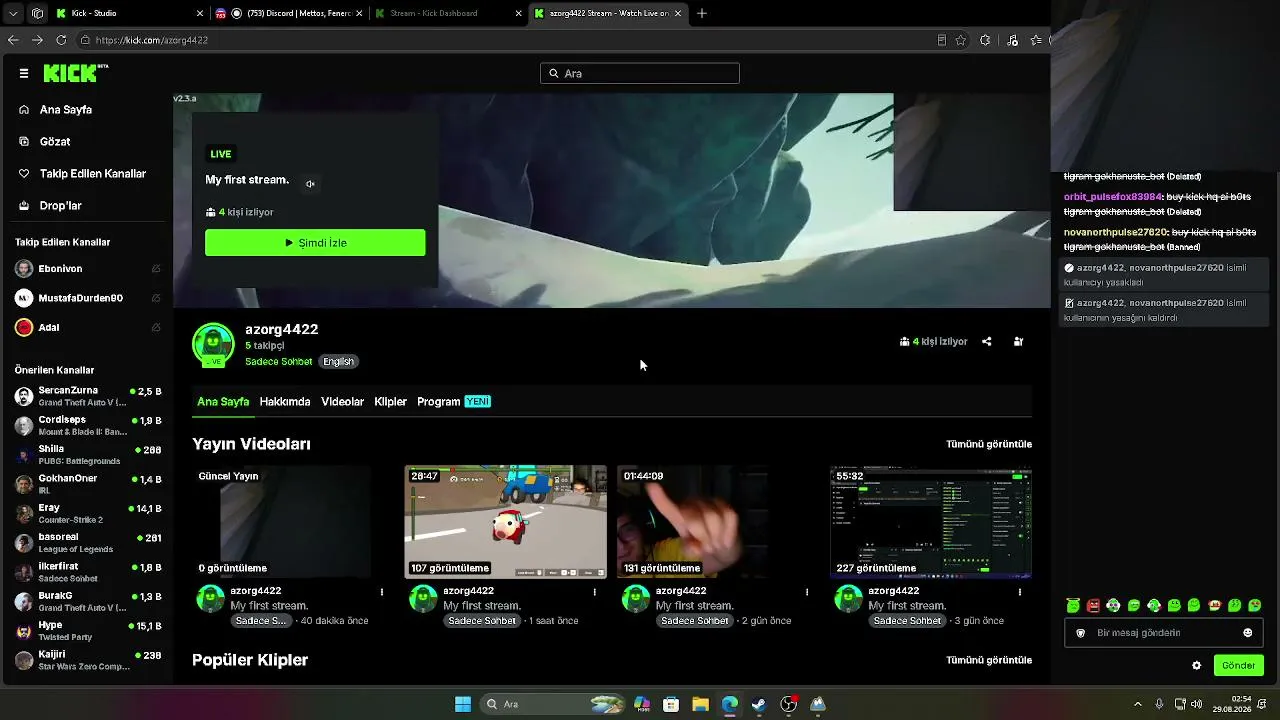Click the Ana Sayfa home icon in sidebar
This screenshot has width=1280, height=720.
point(24,110)
